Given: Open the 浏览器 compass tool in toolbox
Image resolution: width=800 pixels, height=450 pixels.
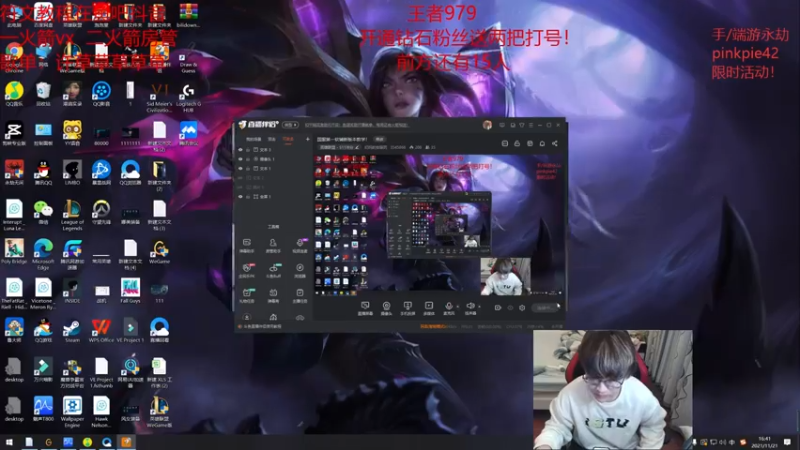Looking at the screenshot, I should [x=299, y=270].
